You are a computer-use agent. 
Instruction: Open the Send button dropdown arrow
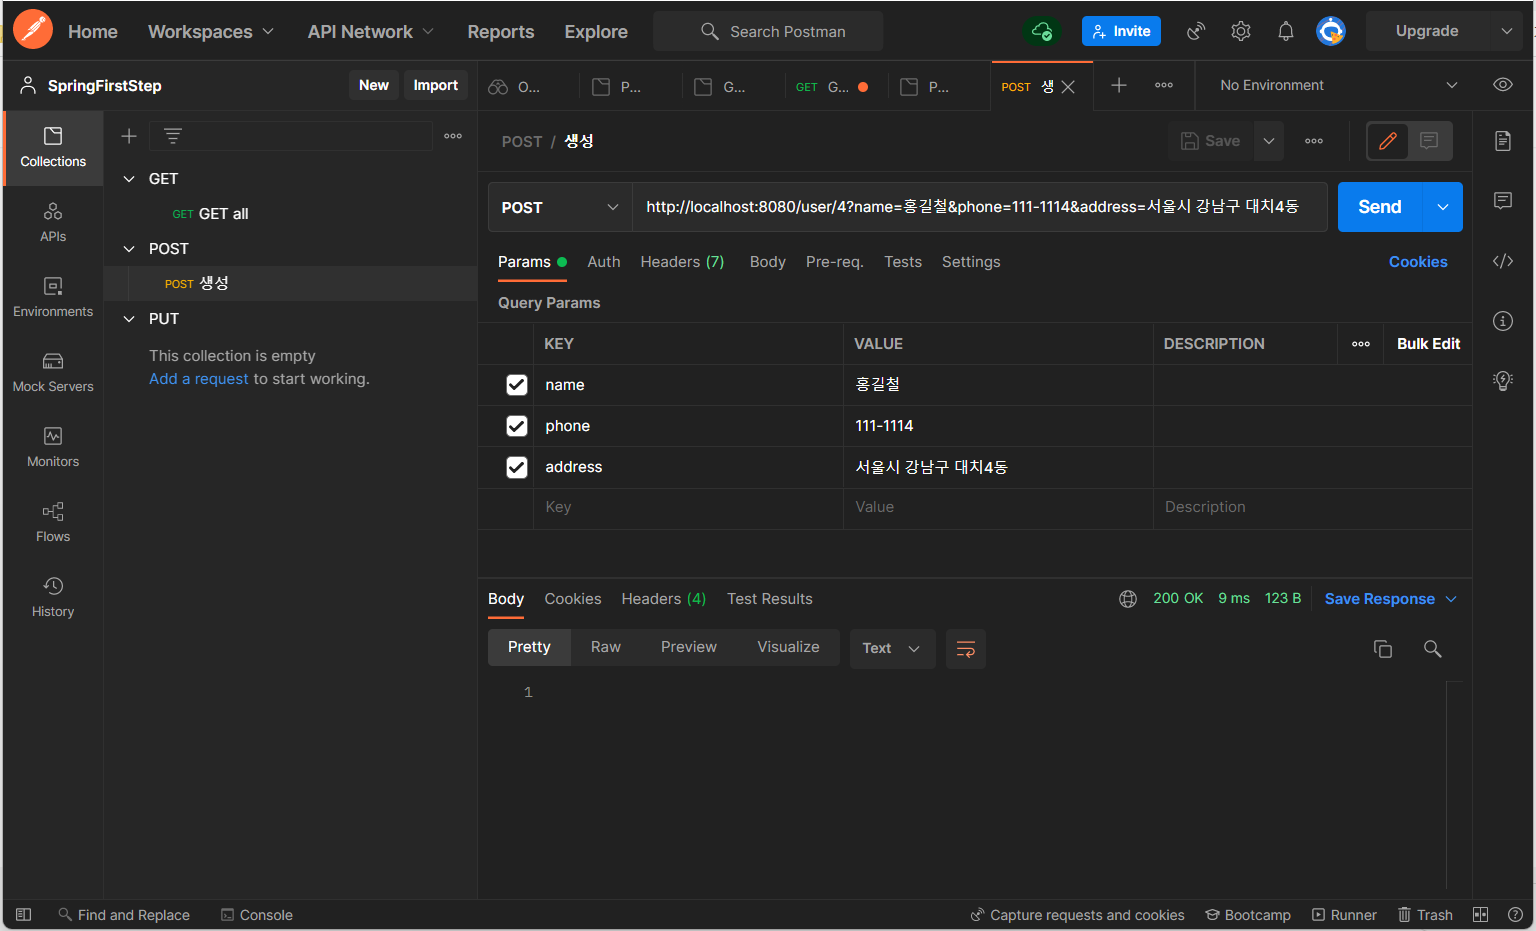(1443, 207)
